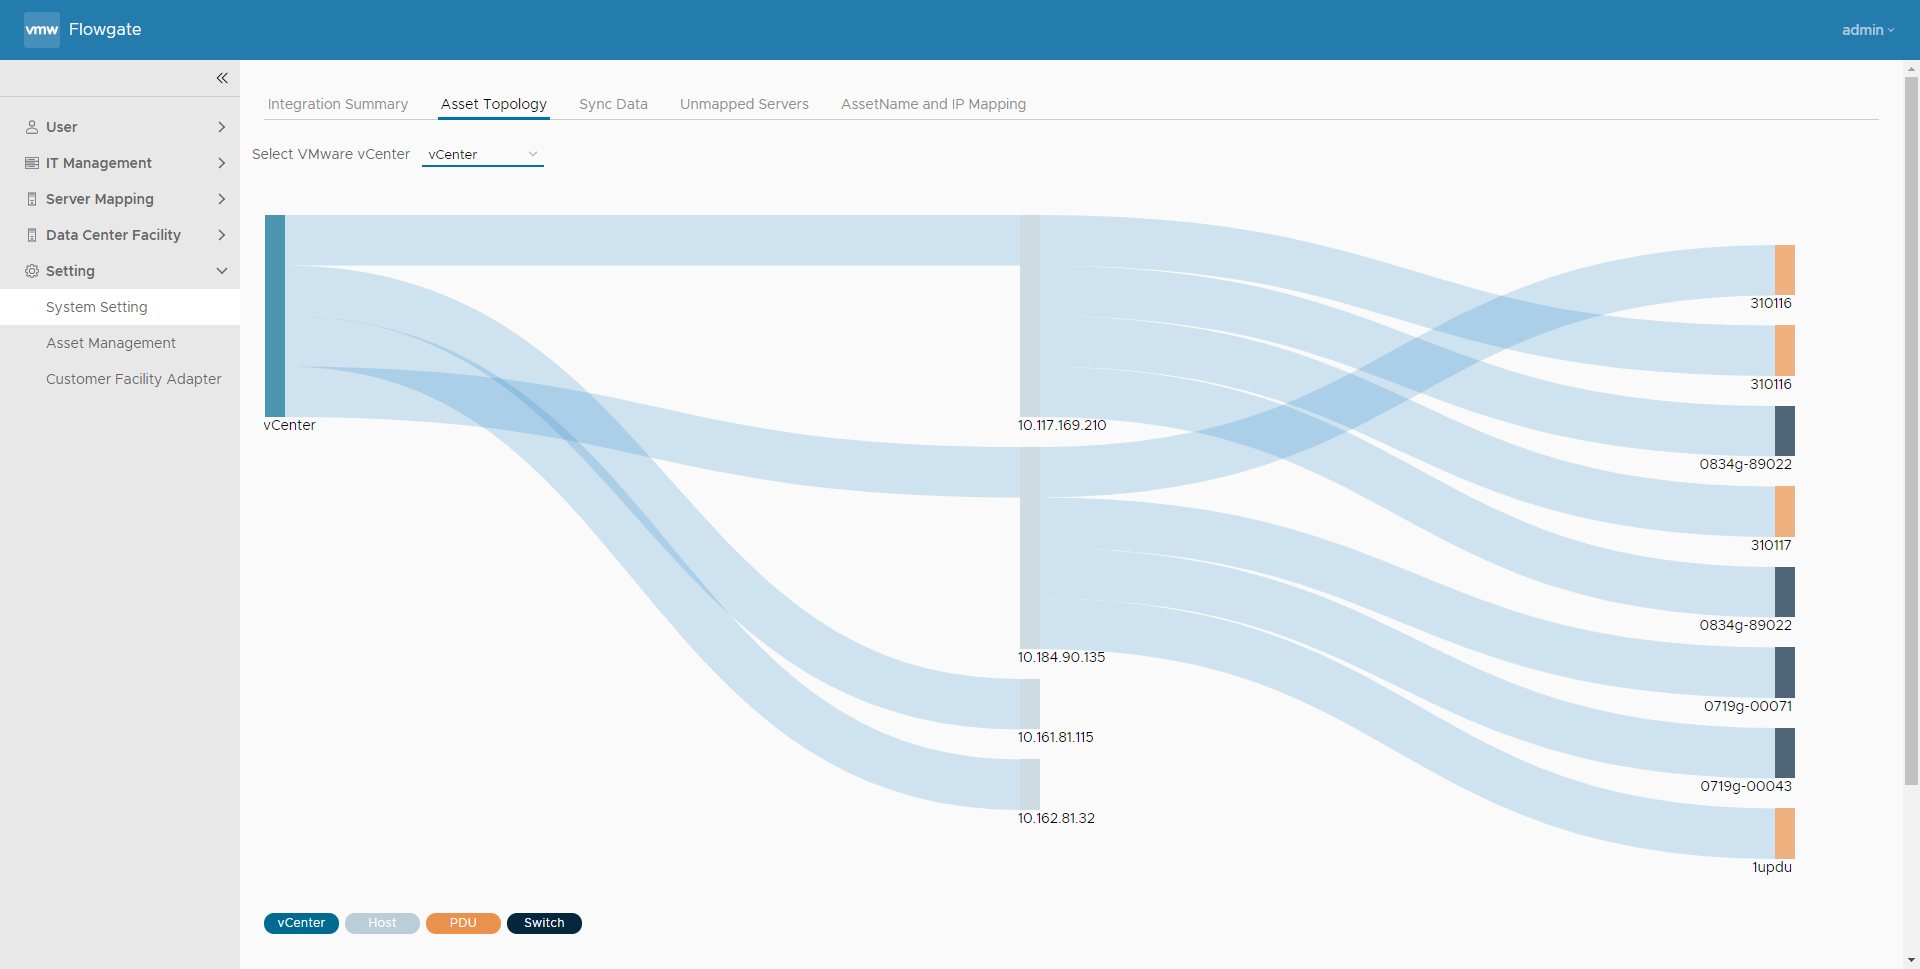Click the 0719g-00071 label text
The width and height of the screenshot is (1920, 969).
[x=1748, y=706]
